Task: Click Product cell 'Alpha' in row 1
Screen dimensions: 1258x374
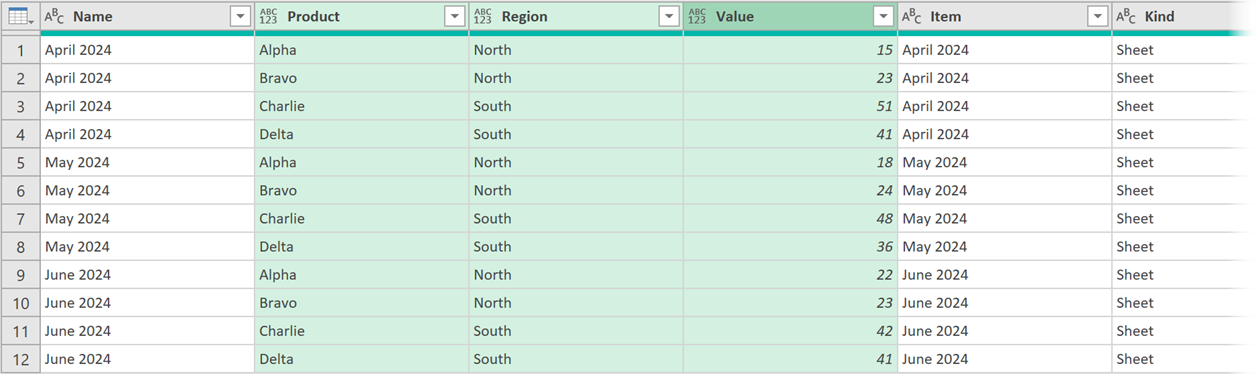Action: [362, 50]
